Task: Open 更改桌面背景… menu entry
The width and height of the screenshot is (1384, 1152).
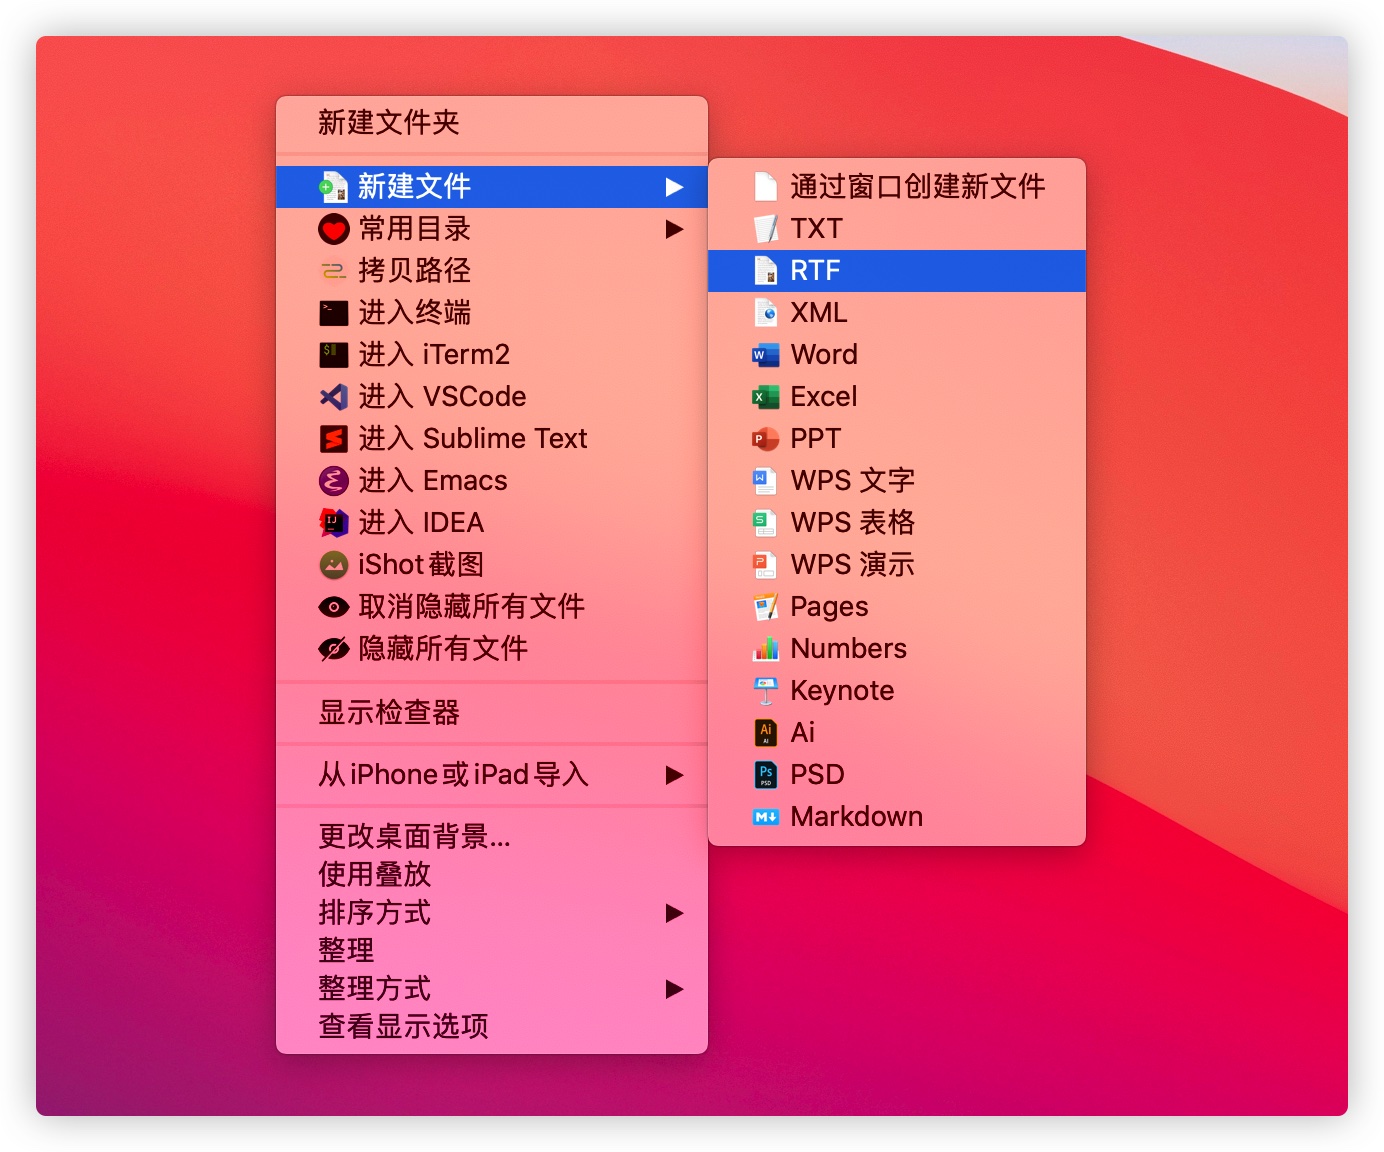Action: click(x=492, y=836)
